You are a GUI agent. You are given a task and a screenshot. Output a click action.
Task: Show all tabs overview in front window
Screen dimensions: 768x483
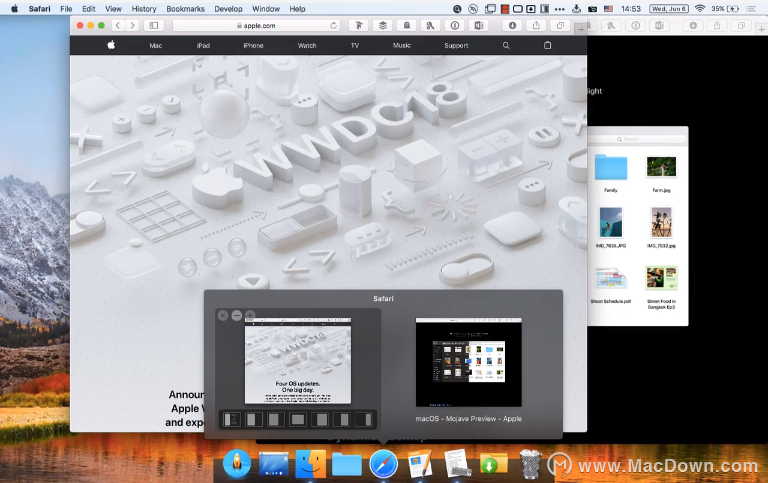(x=560, y=25)
